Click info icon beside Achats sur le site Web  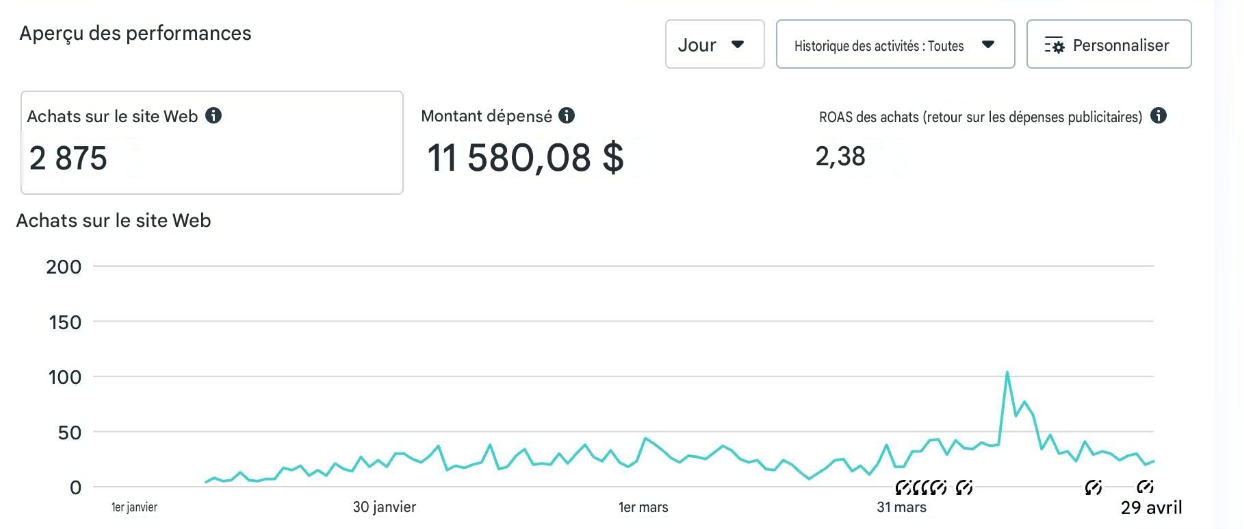pos(213,116)
